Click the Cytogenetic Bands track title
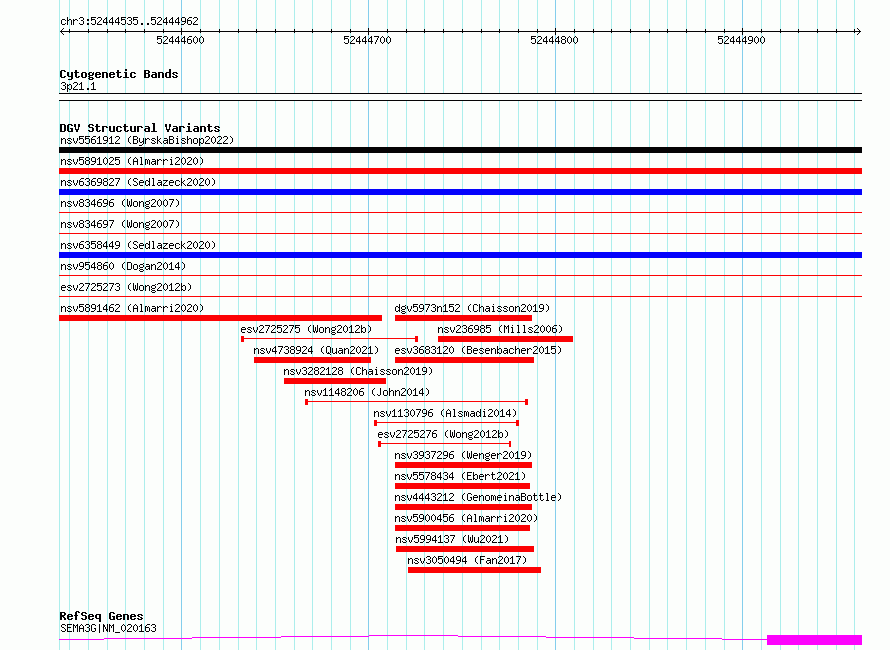Screen dimensions: 890x650 (x=119, y=74)
